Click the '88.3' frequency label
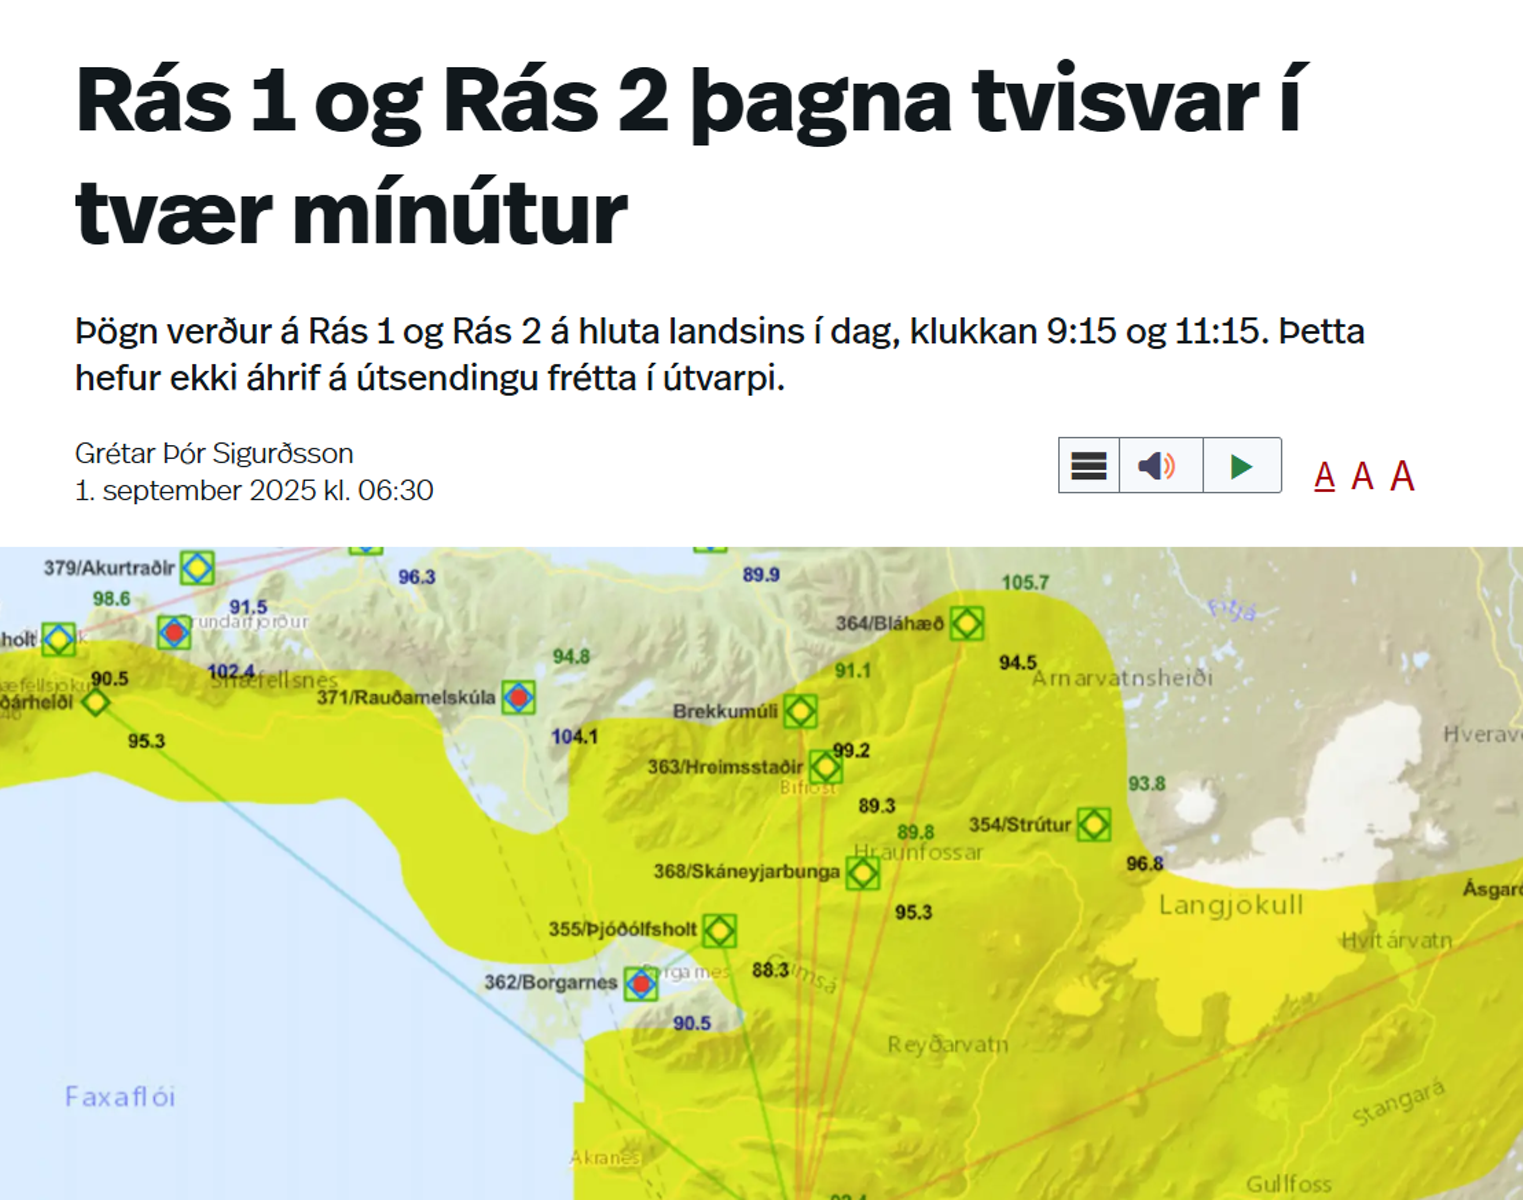The height and width of the screenshot is (1200, 1523). tap(770, 970)
